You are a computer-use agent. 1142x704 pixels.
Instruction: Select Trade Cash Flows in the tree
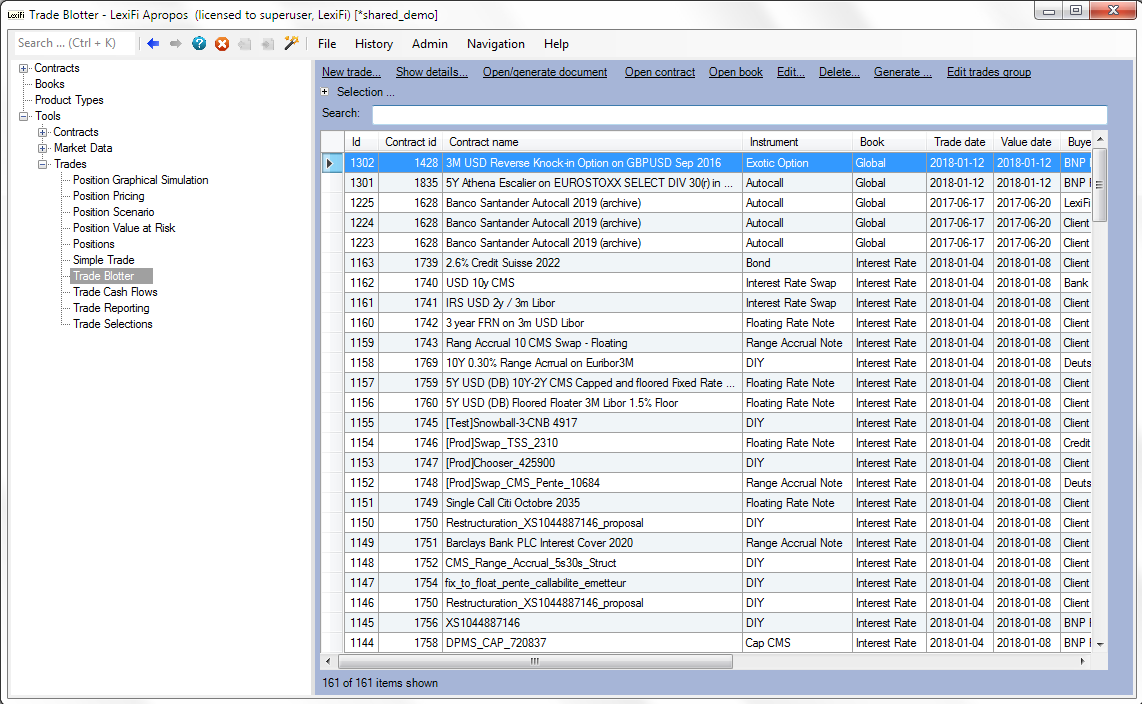tap(115, 292)
